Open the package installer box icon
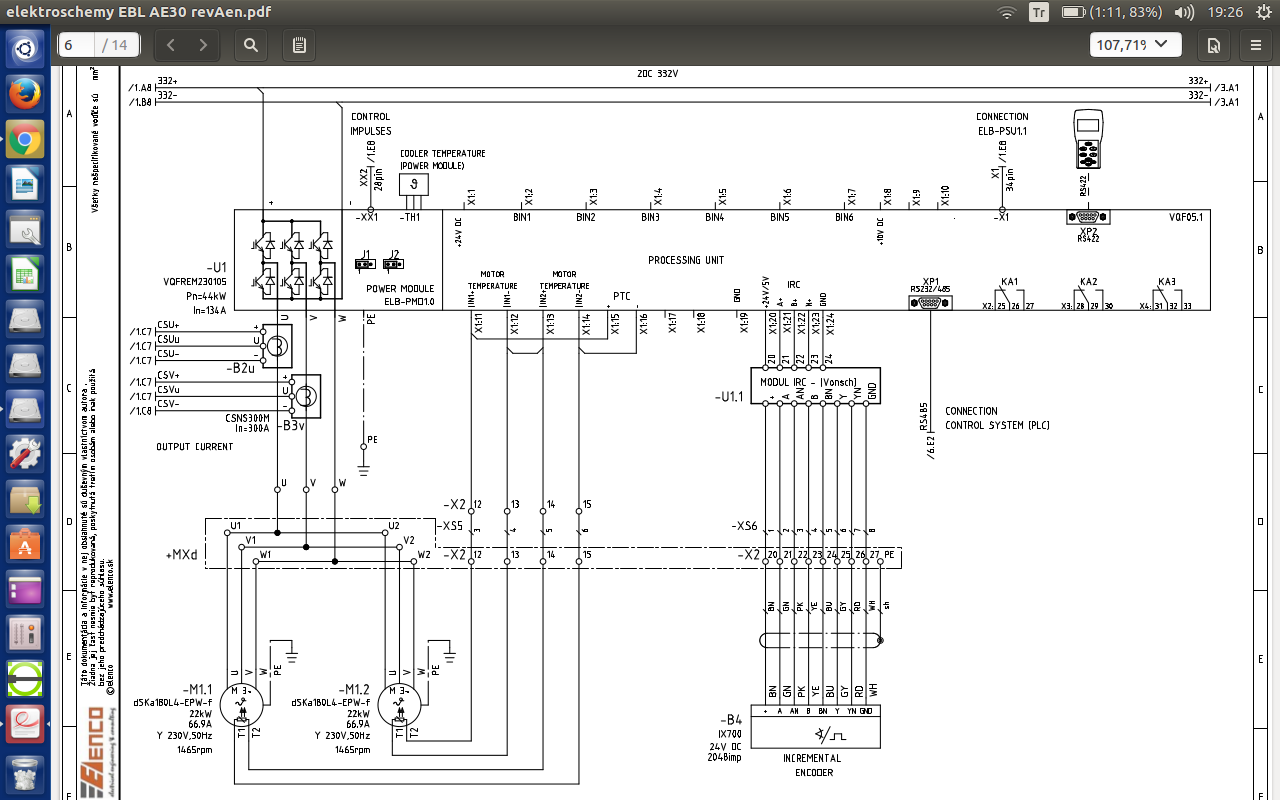Viewport: 1280px width, 800px height. click(x=25, y=499)
